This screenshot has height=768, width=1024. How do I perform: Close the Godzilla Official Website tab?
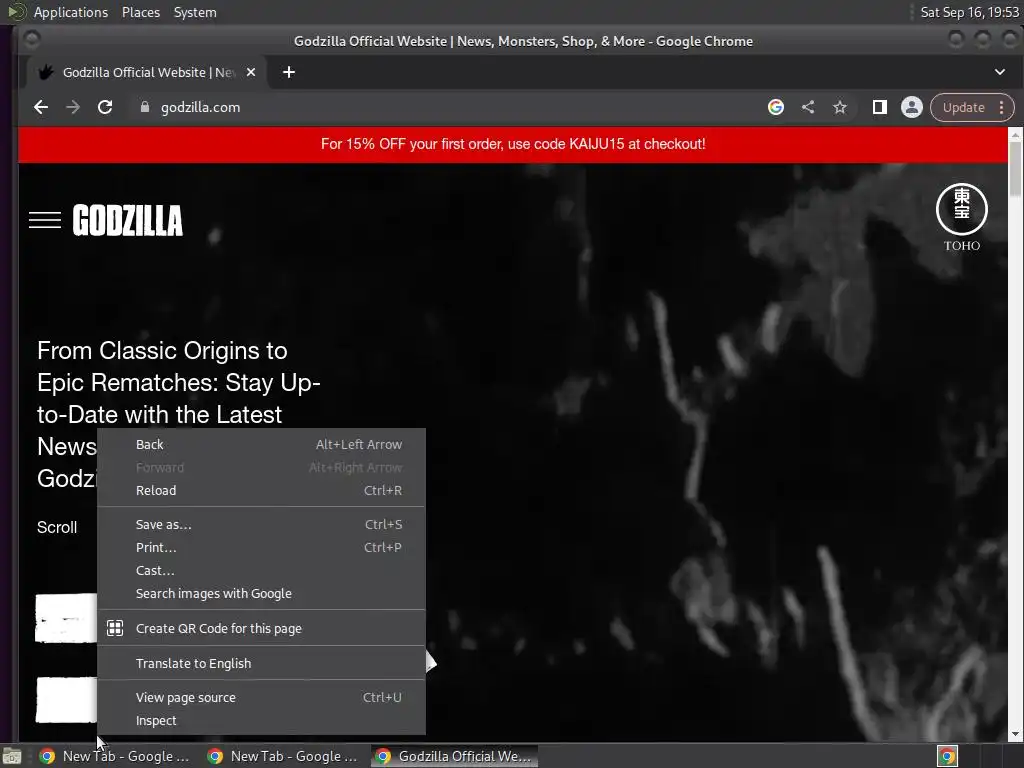(x=251, y=72)
